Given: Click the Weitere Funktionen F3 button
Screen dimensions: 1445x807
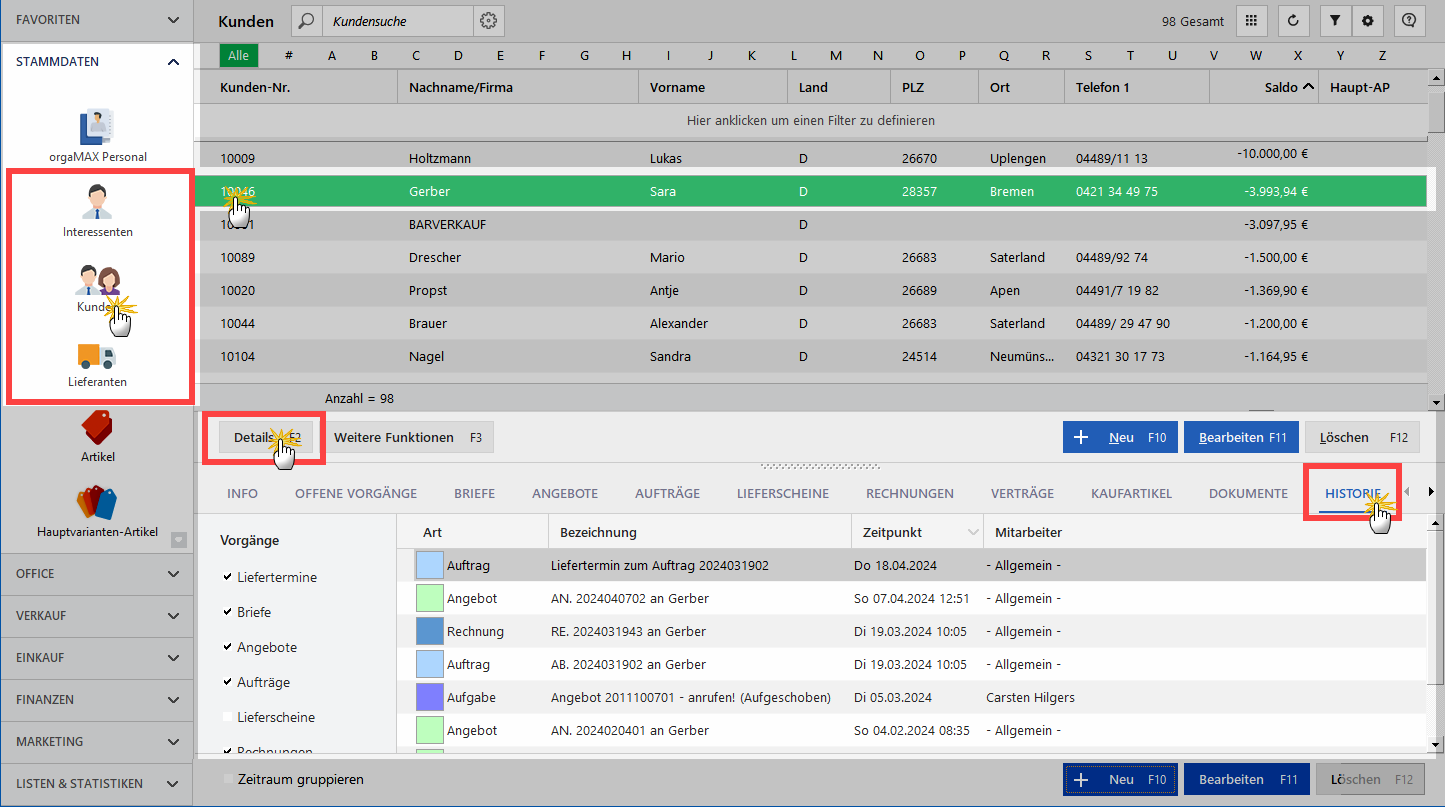Looking at the screenshot, I should click(x=408, y=437).
